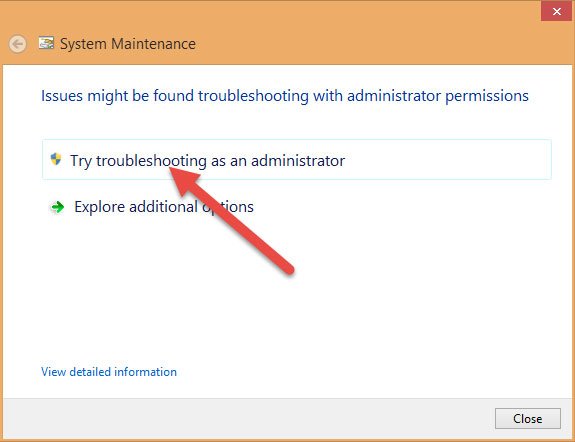Click the blue heading about administrator permissions
The image size is (575, 442).
[285, 96]
